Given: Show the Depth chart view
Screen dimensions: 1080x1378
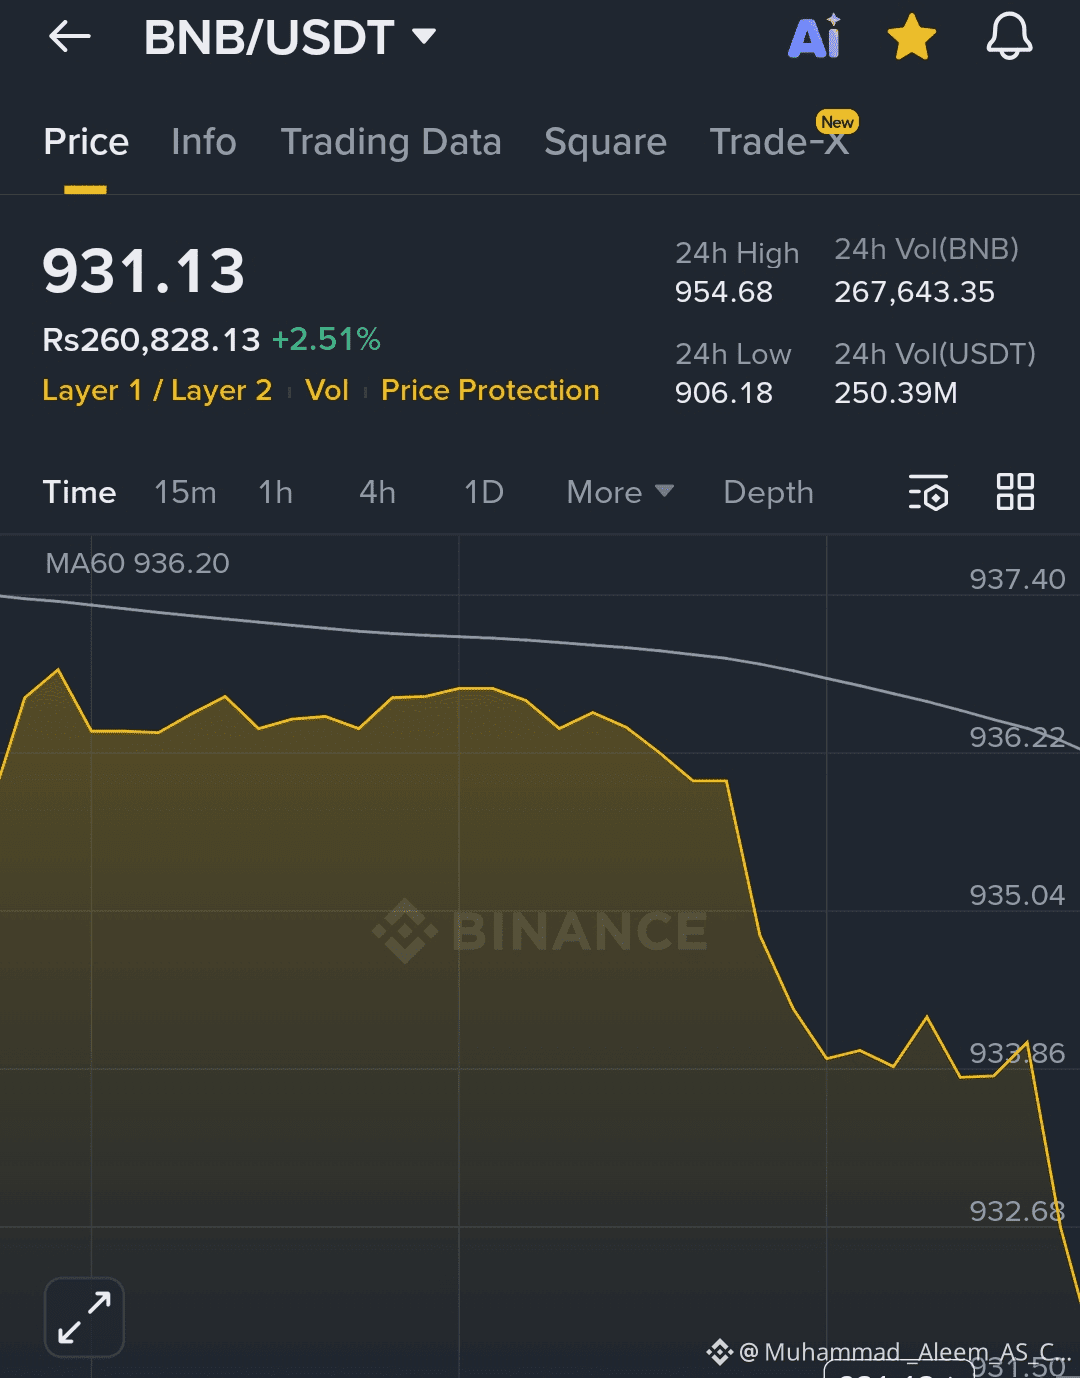Looking at the screenshot, I should coord(768,492).
